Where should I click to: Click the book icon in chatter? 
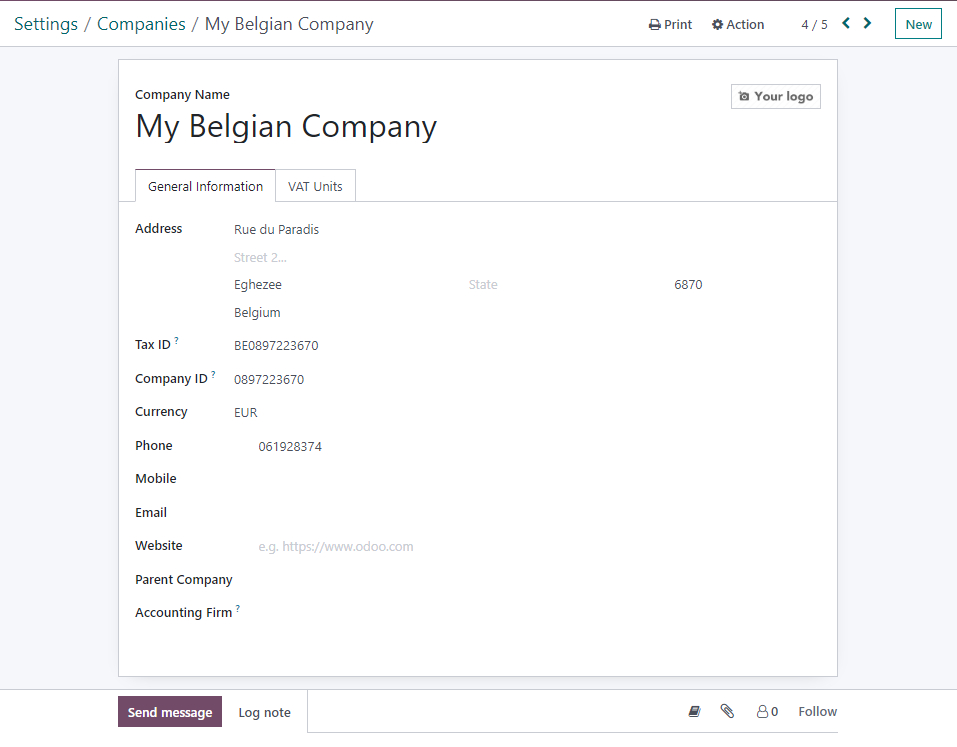[695, 711]
